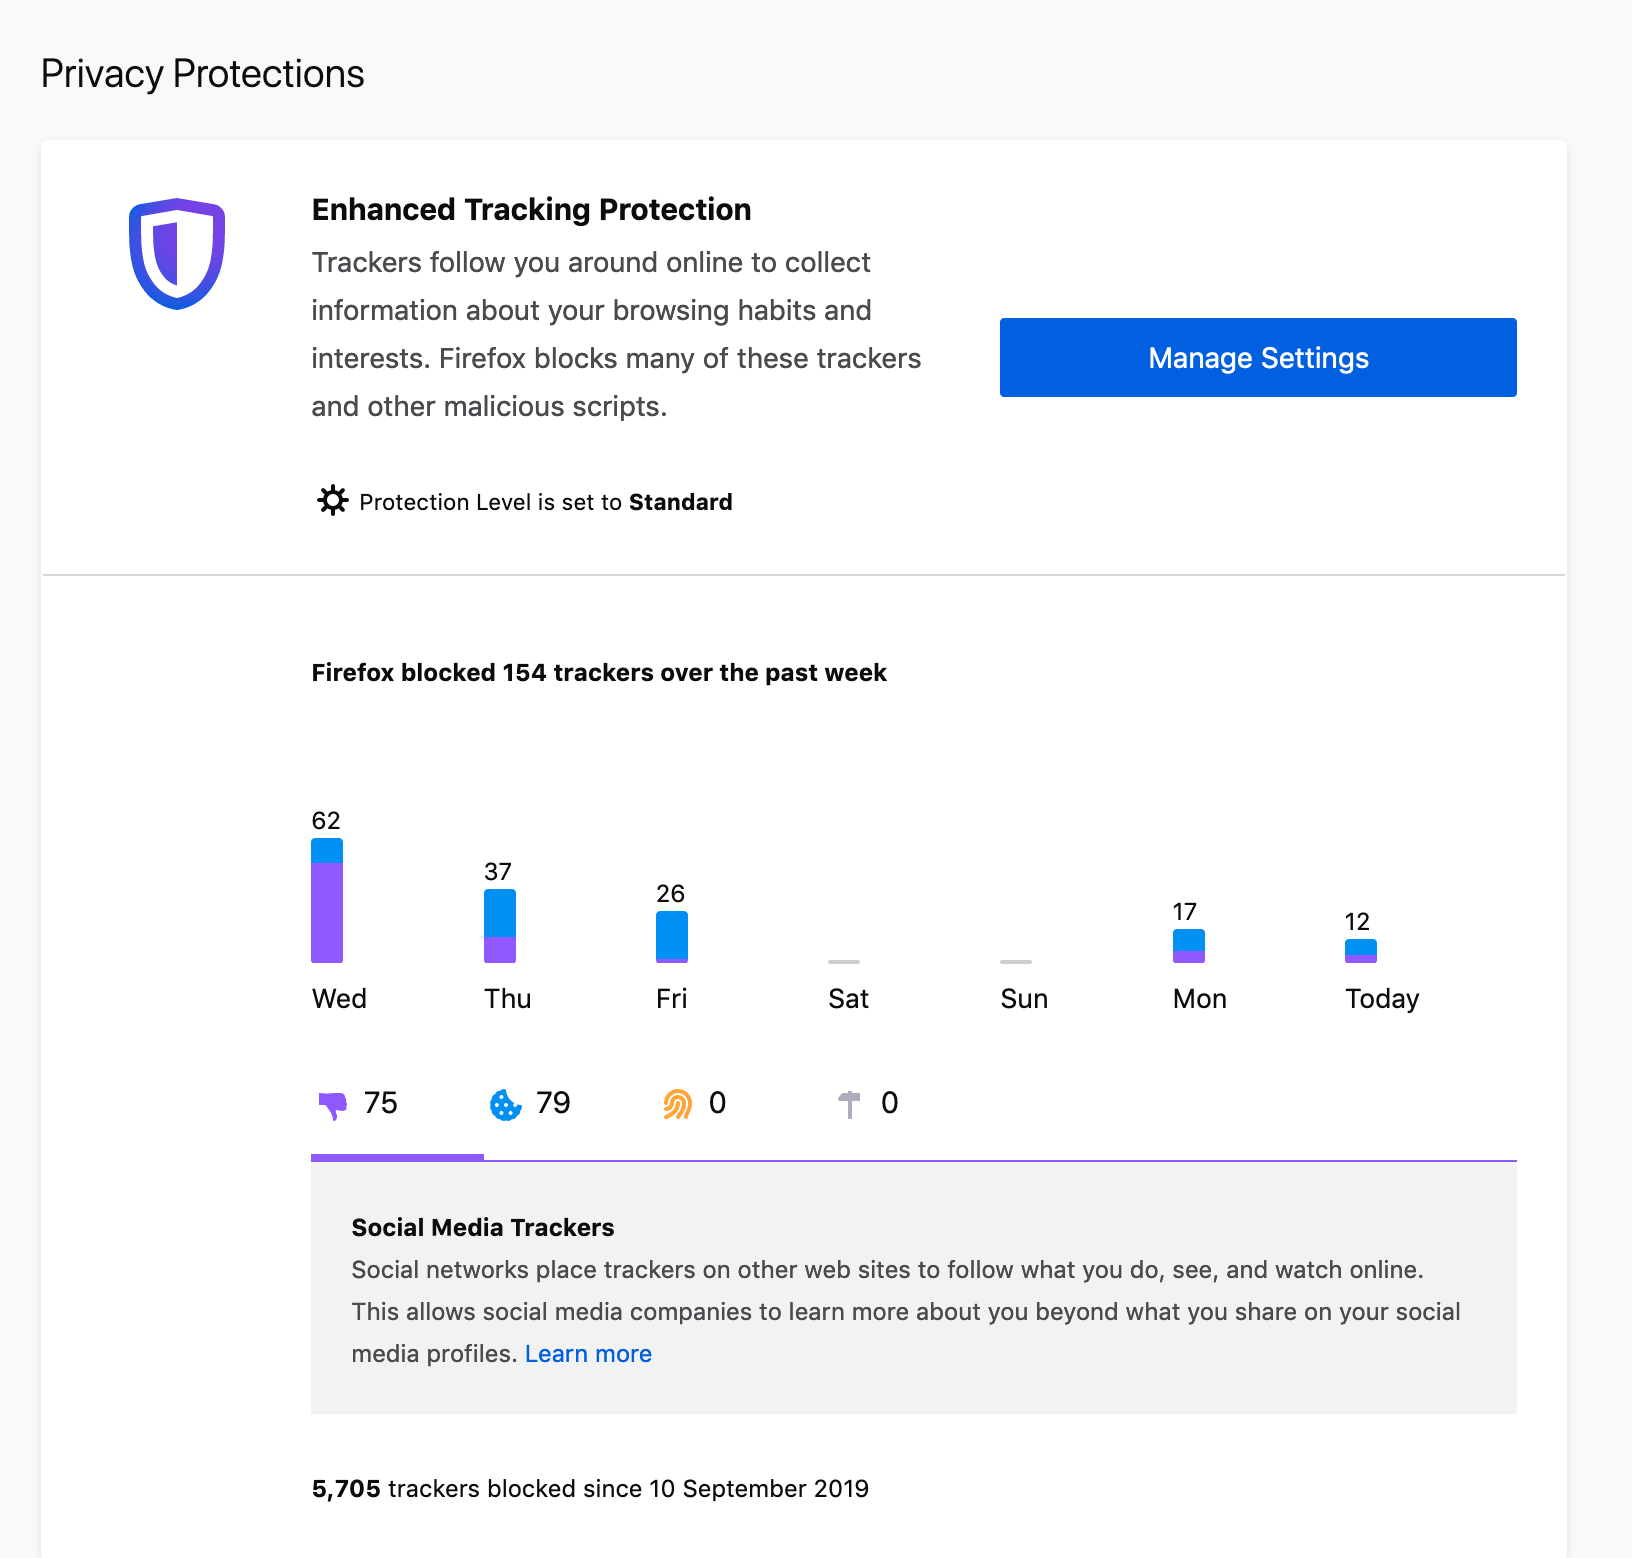Click the Wednesday bar showing 62 trackers

pyautogui.click(x=327, y=901)
